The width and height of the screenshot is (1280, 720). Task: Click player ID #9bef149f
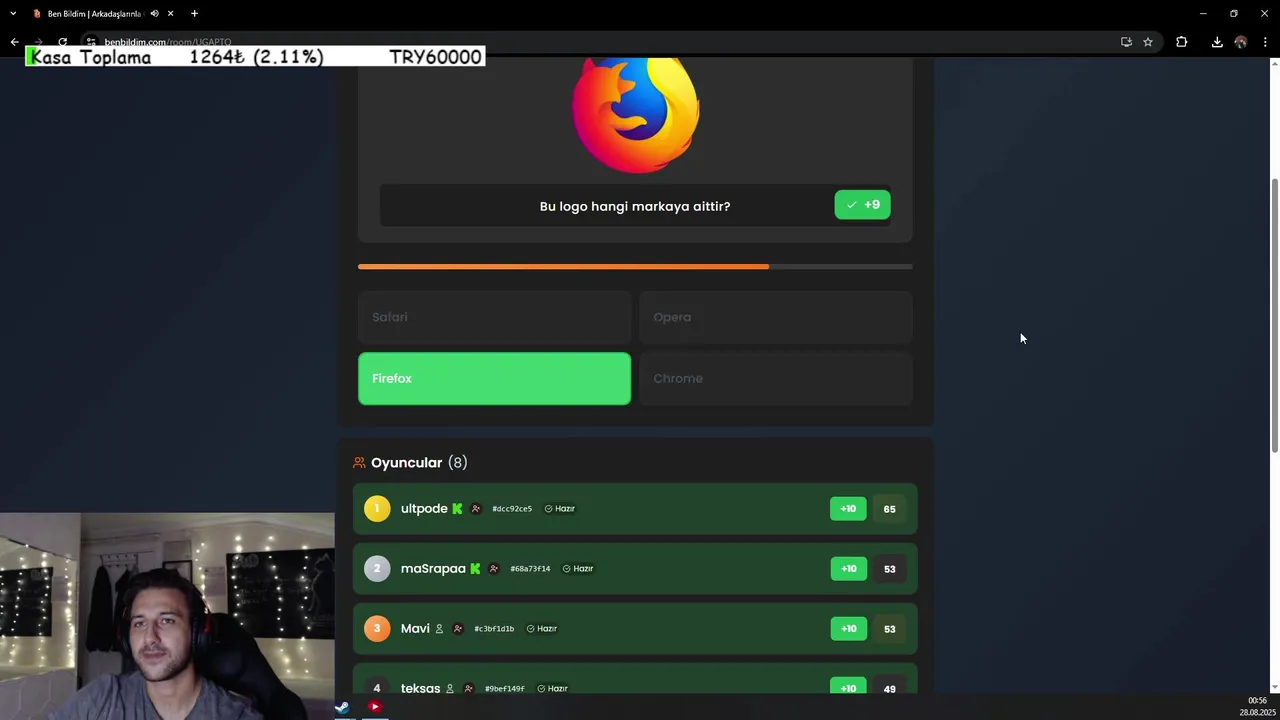pyautogui.click(x=504, y=689)
